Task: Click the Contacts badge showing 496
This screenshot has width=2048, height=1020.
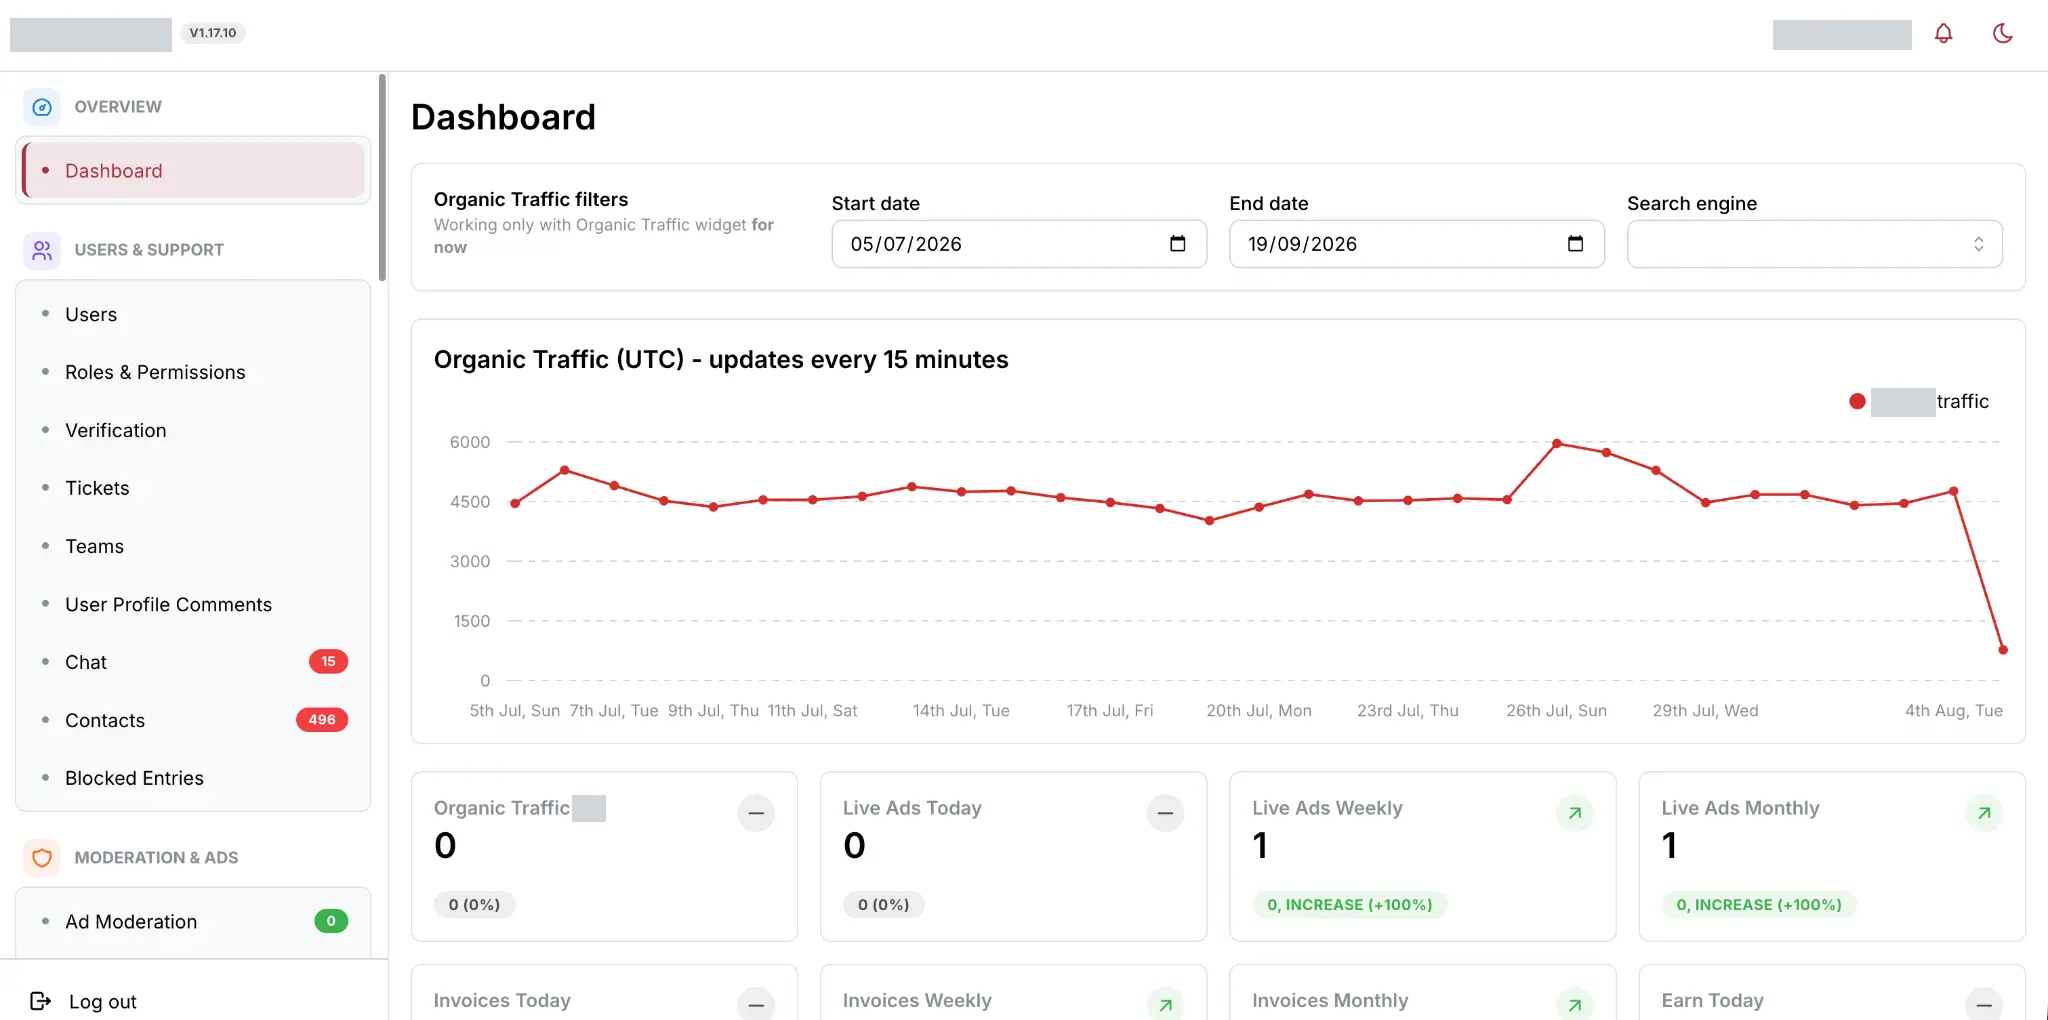Action: [x=322, y=719]
